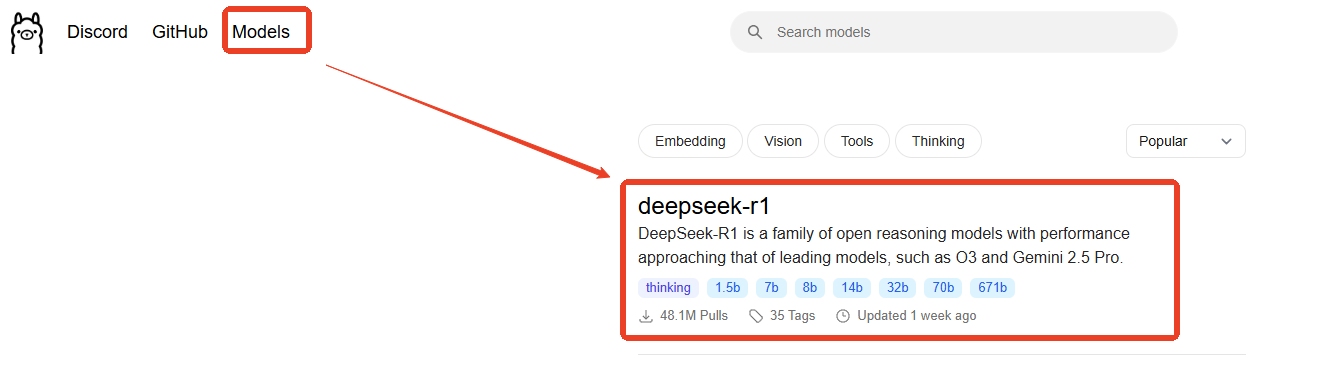This screenshot has width=1318, height=371.
Task: Select the 671b size tag
Action: (x=992, y=288)
